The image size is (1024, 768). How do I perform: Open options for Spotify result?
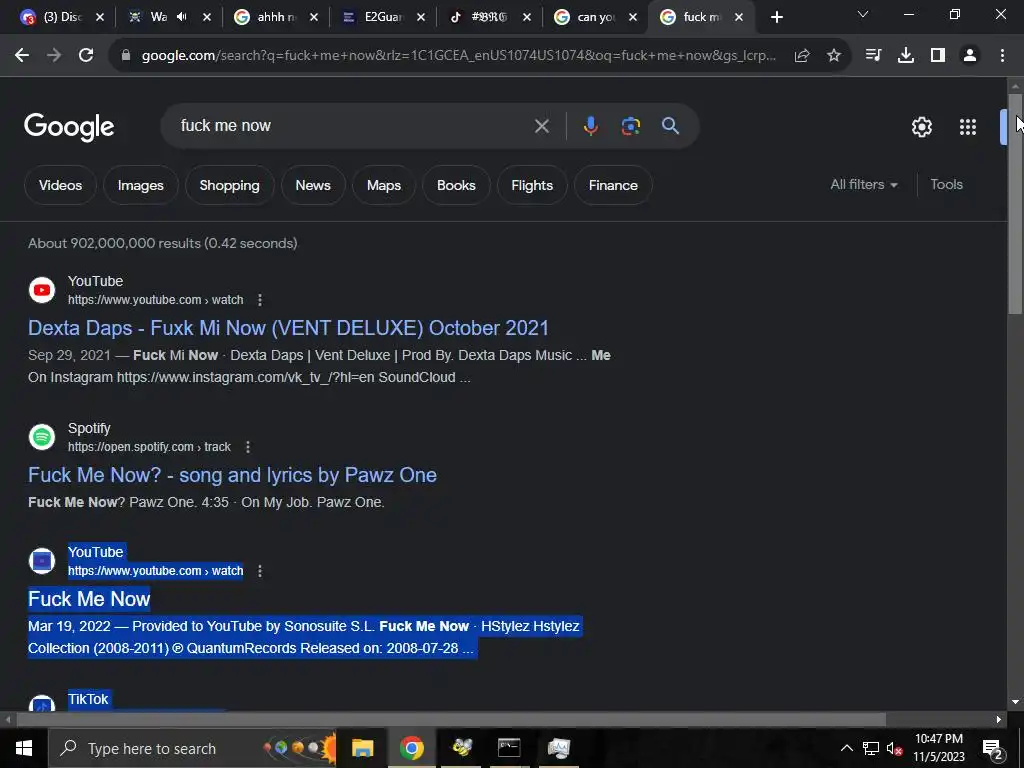[x=248, y=447]
